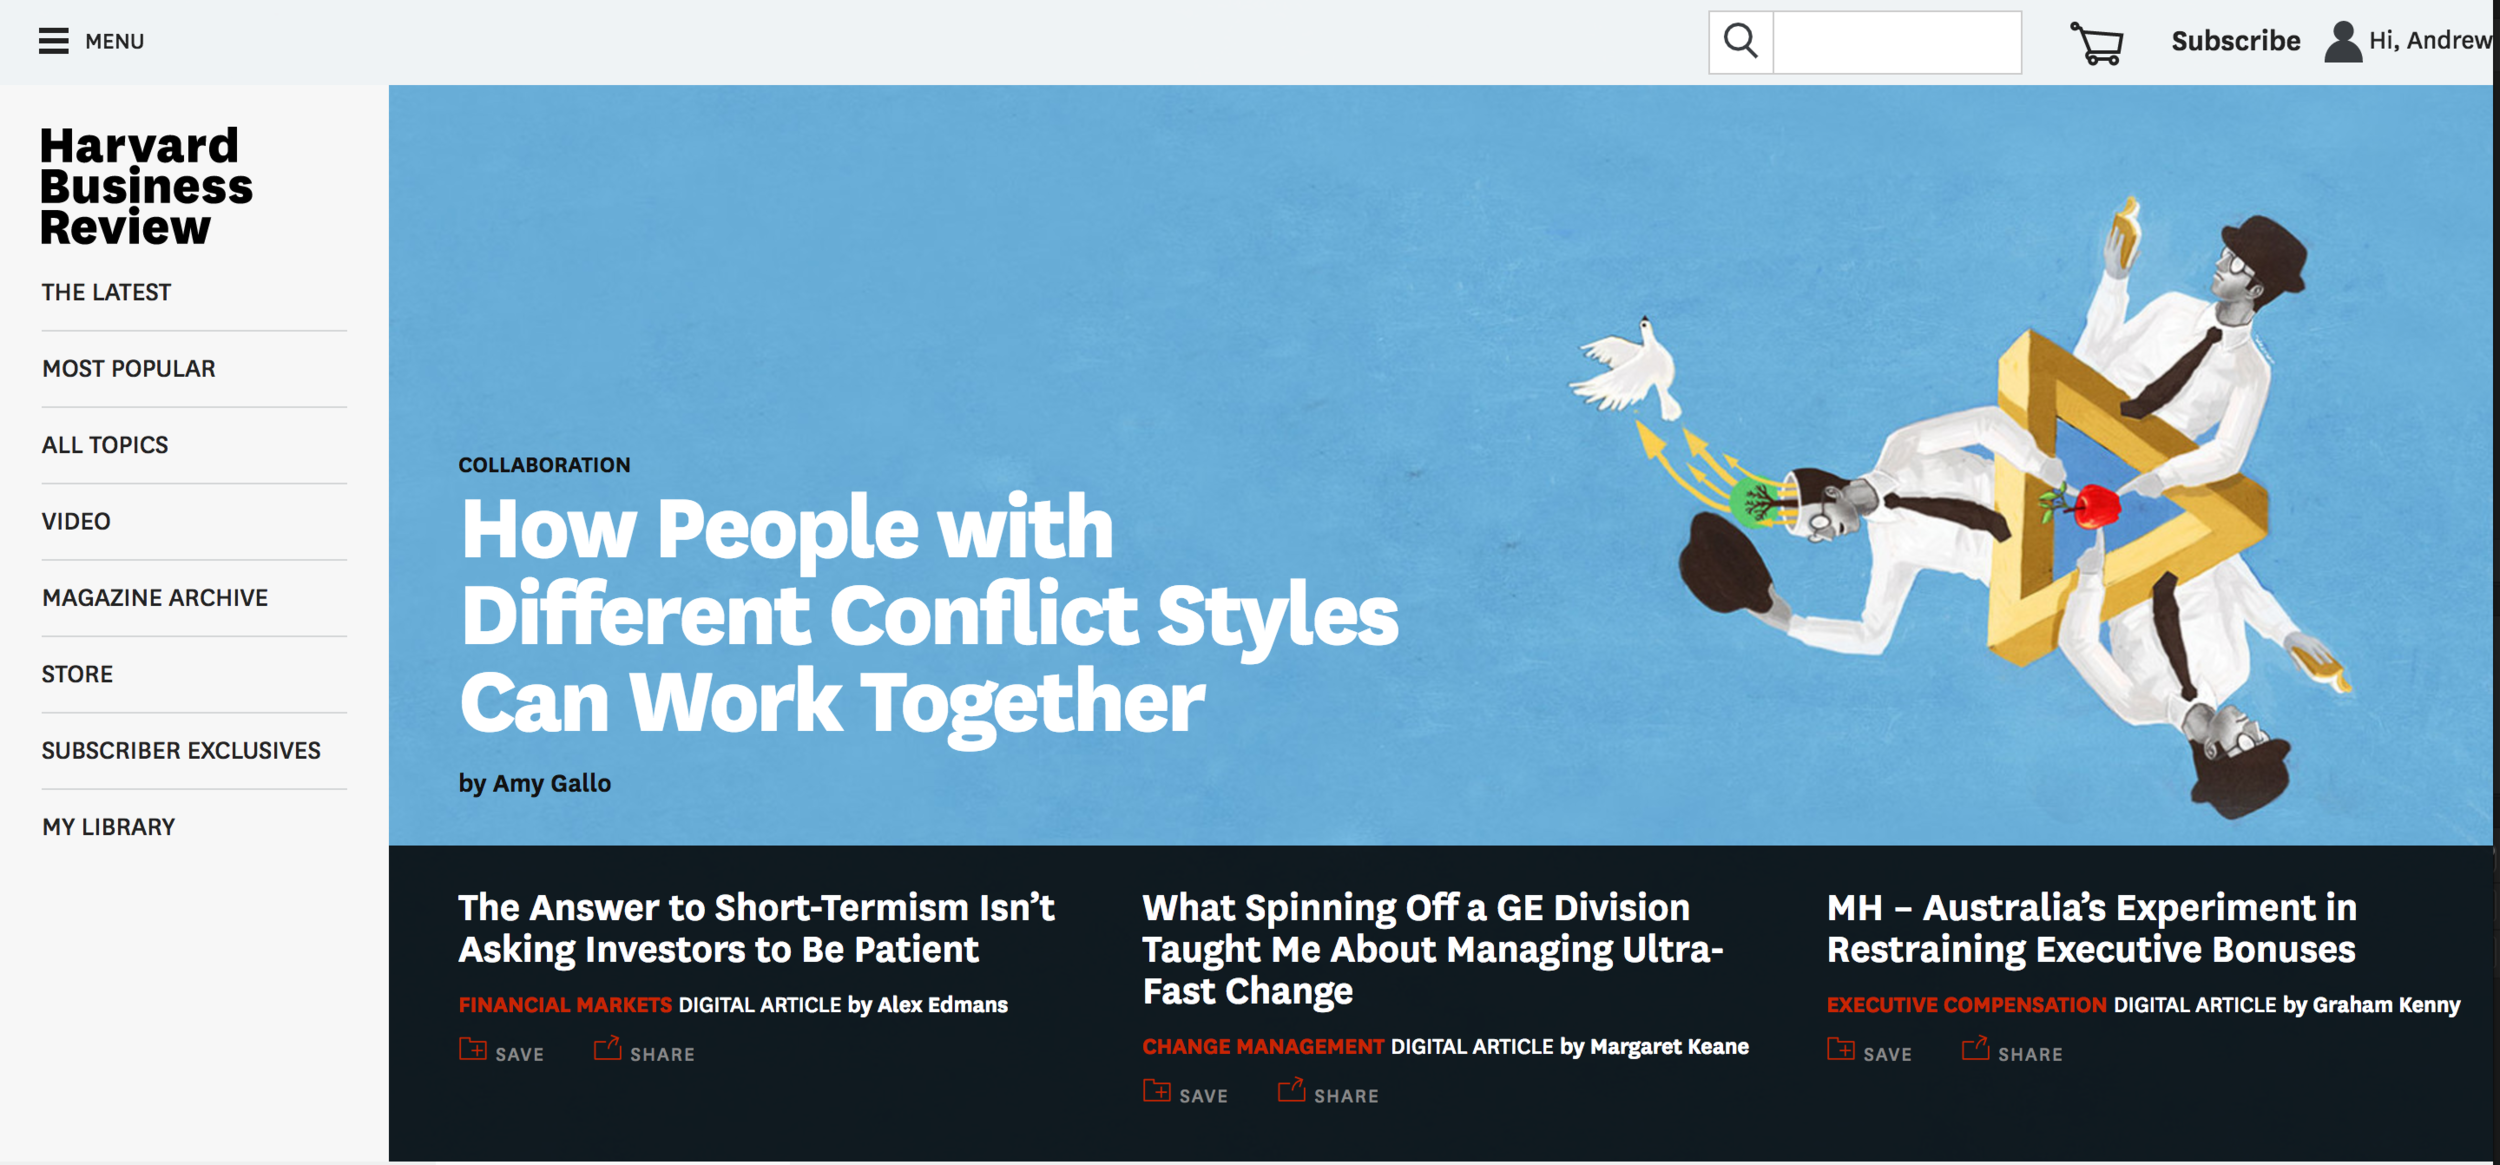Open the hamburger MENU icon

click(54, 41)
